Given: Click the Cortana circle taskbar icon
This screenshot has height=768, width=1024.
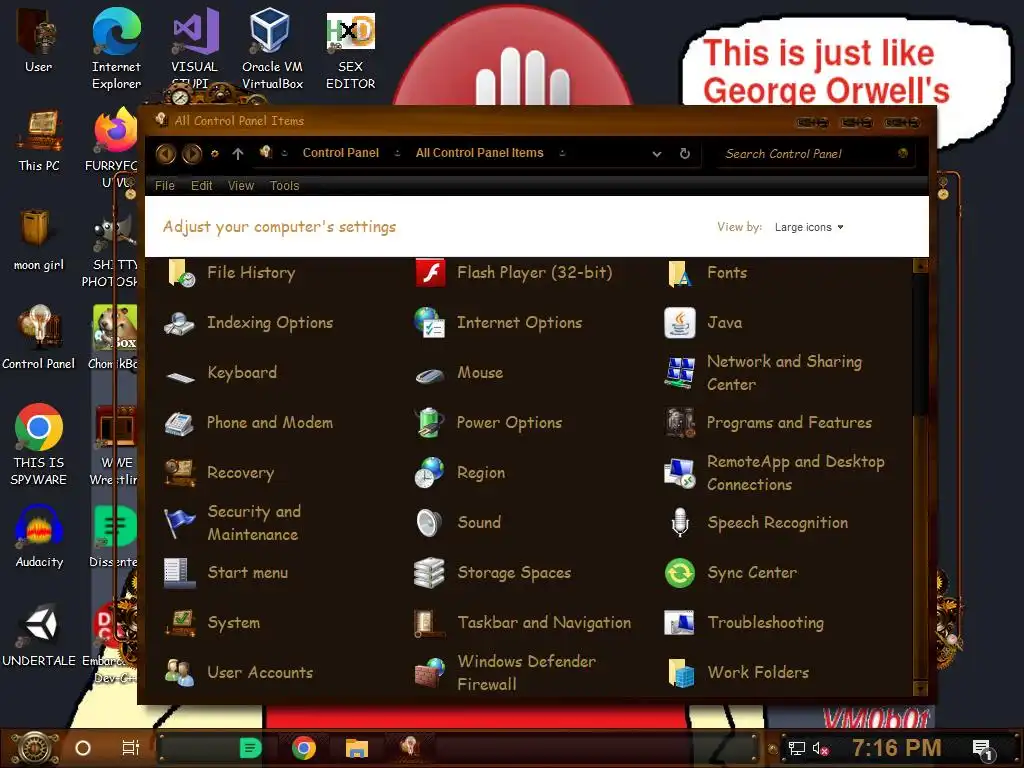Looking at the screenshot, I should pyautogui.click(x=83, y=748).
